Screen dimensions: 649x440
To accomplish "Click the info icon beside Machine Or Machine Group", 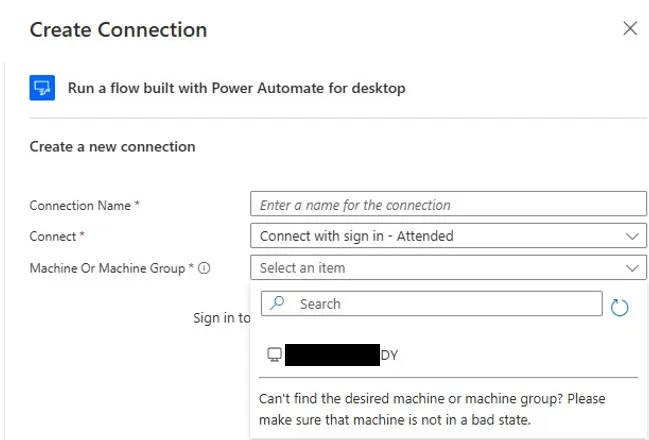I will click(204, 268).
